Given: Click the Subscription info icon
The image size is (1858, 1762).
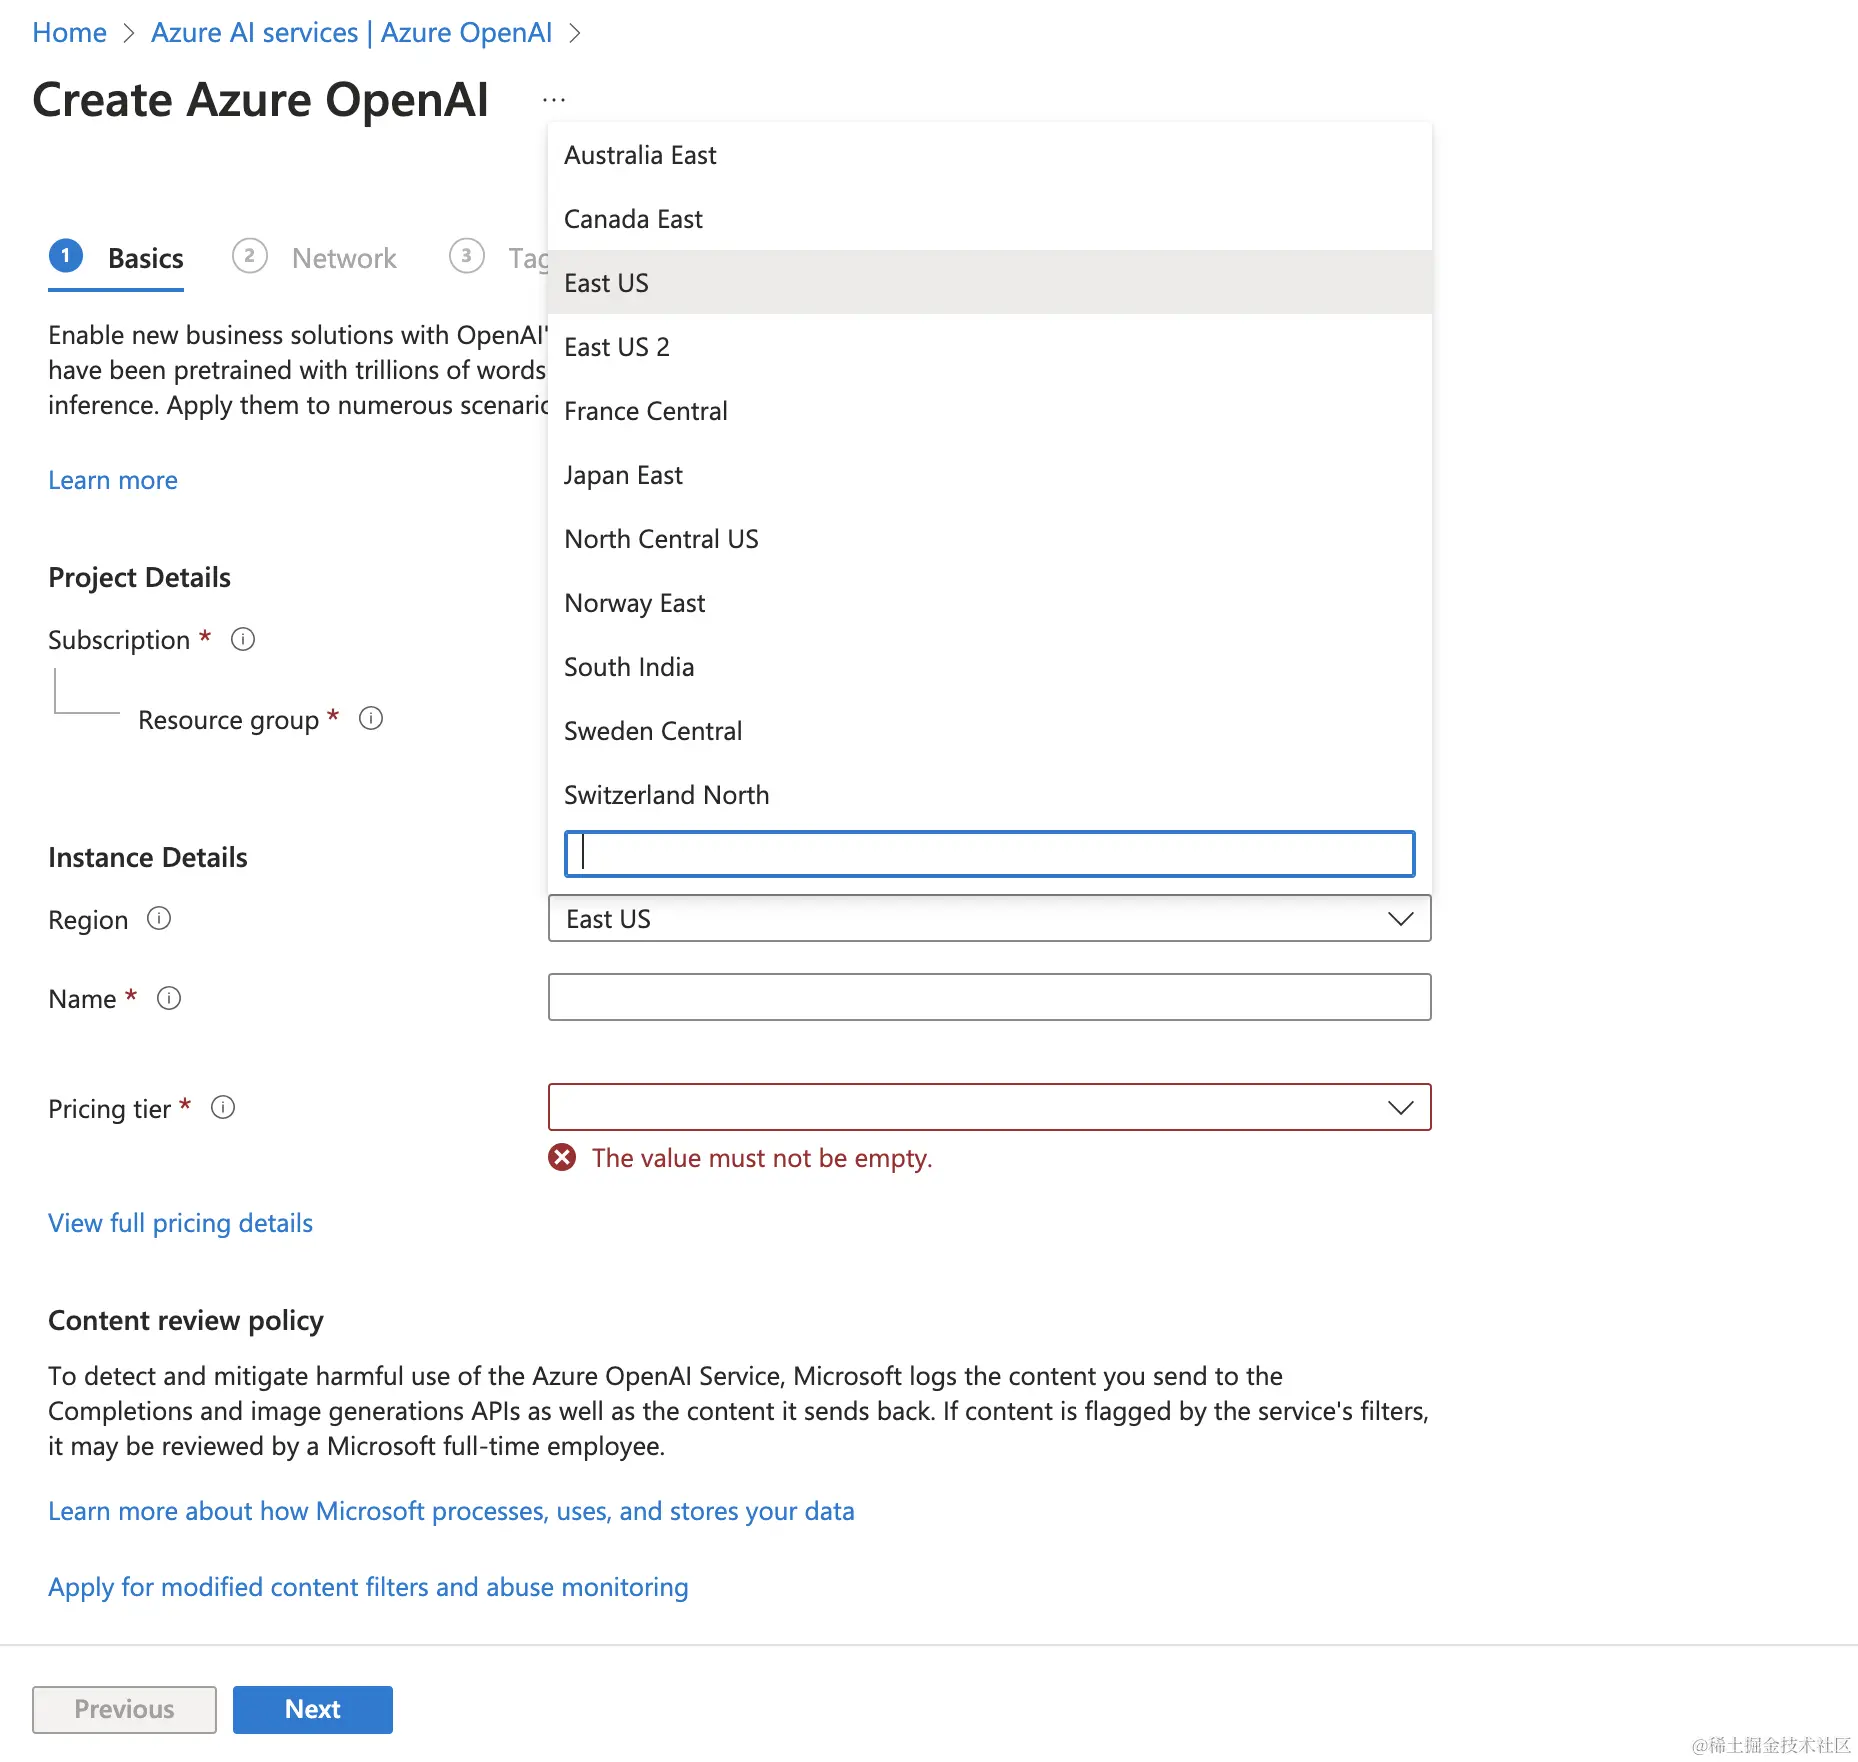Looking at the screenshot, I should pyautogui.click(x=243, y=639).
